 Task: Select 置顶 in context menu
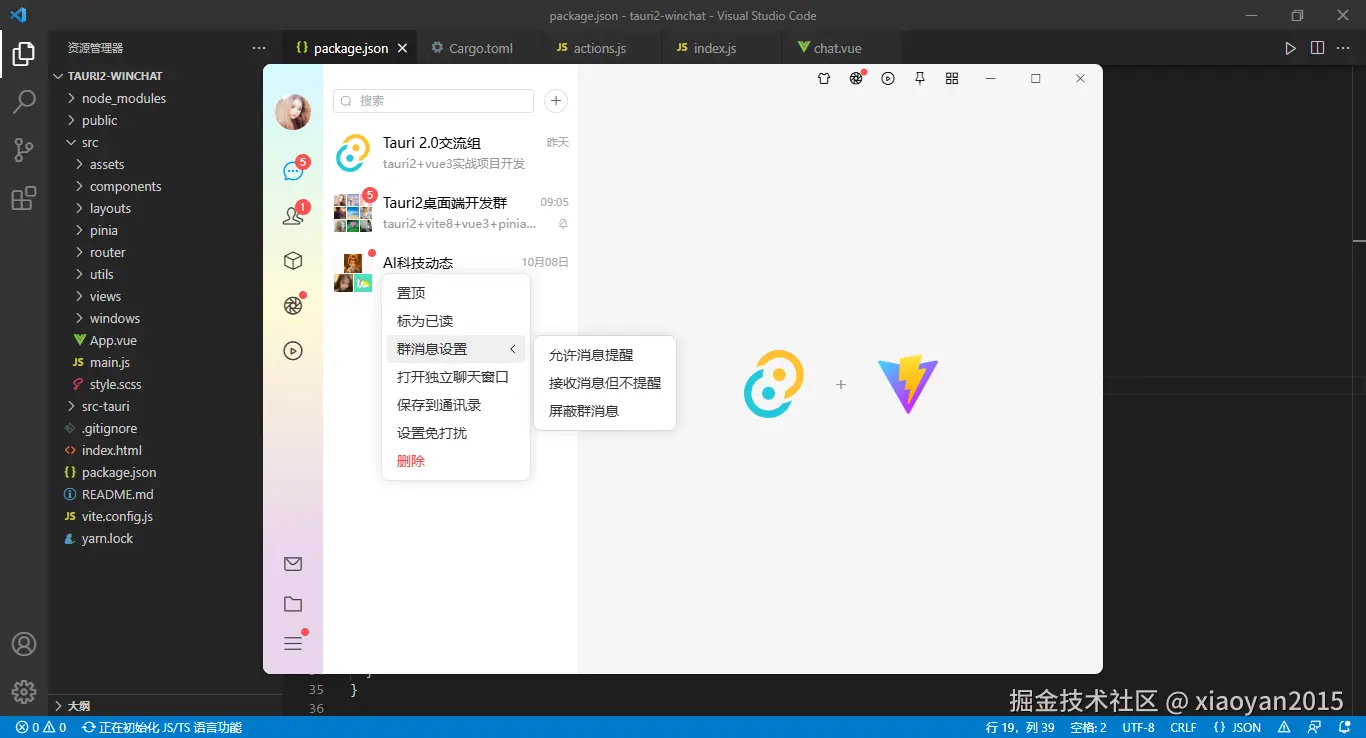click(x=455, y=293)
